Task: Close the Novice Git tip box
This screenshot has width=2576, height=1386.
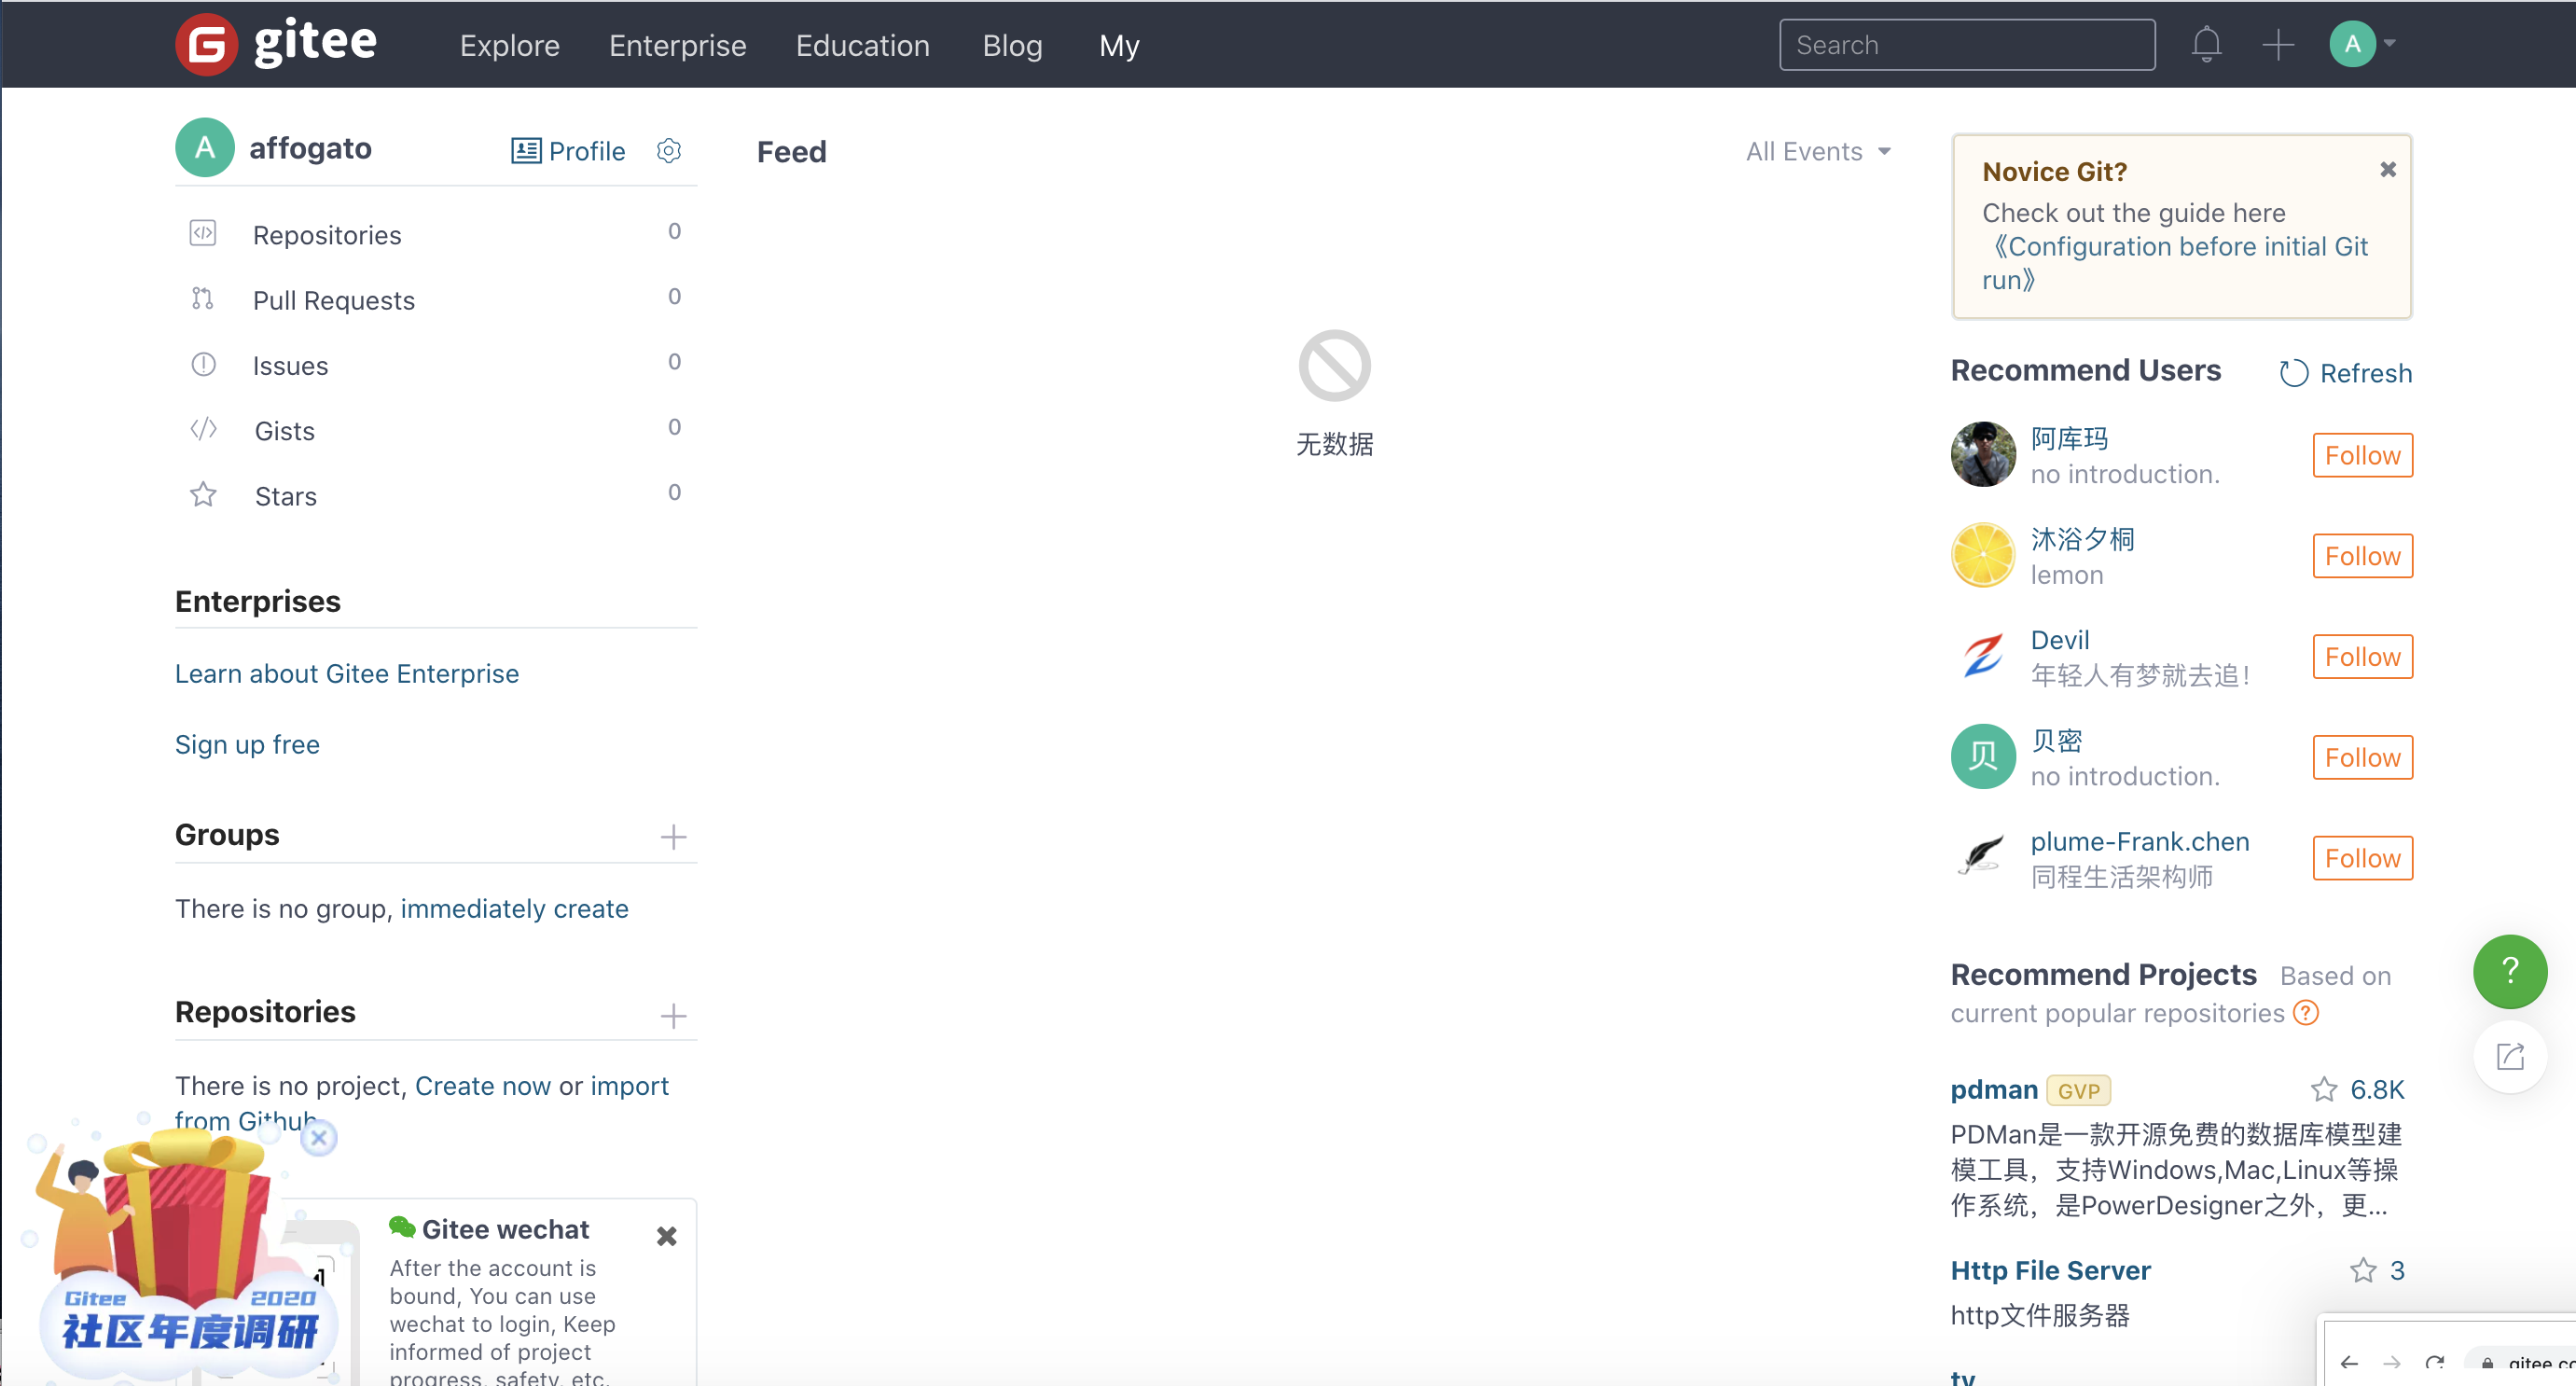Action: tap(2387, 170)
